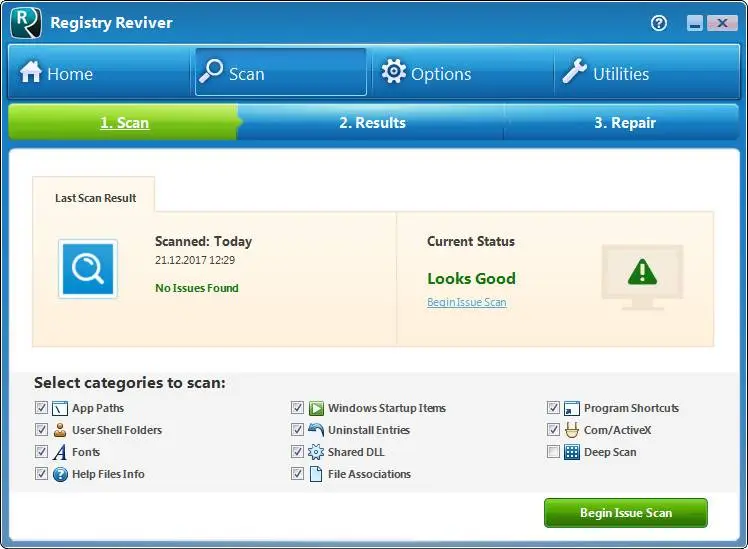The image size is (748, 549).
Task: Uncheck the Program Shortcuts checkbox
Action: tap(553, 408)
